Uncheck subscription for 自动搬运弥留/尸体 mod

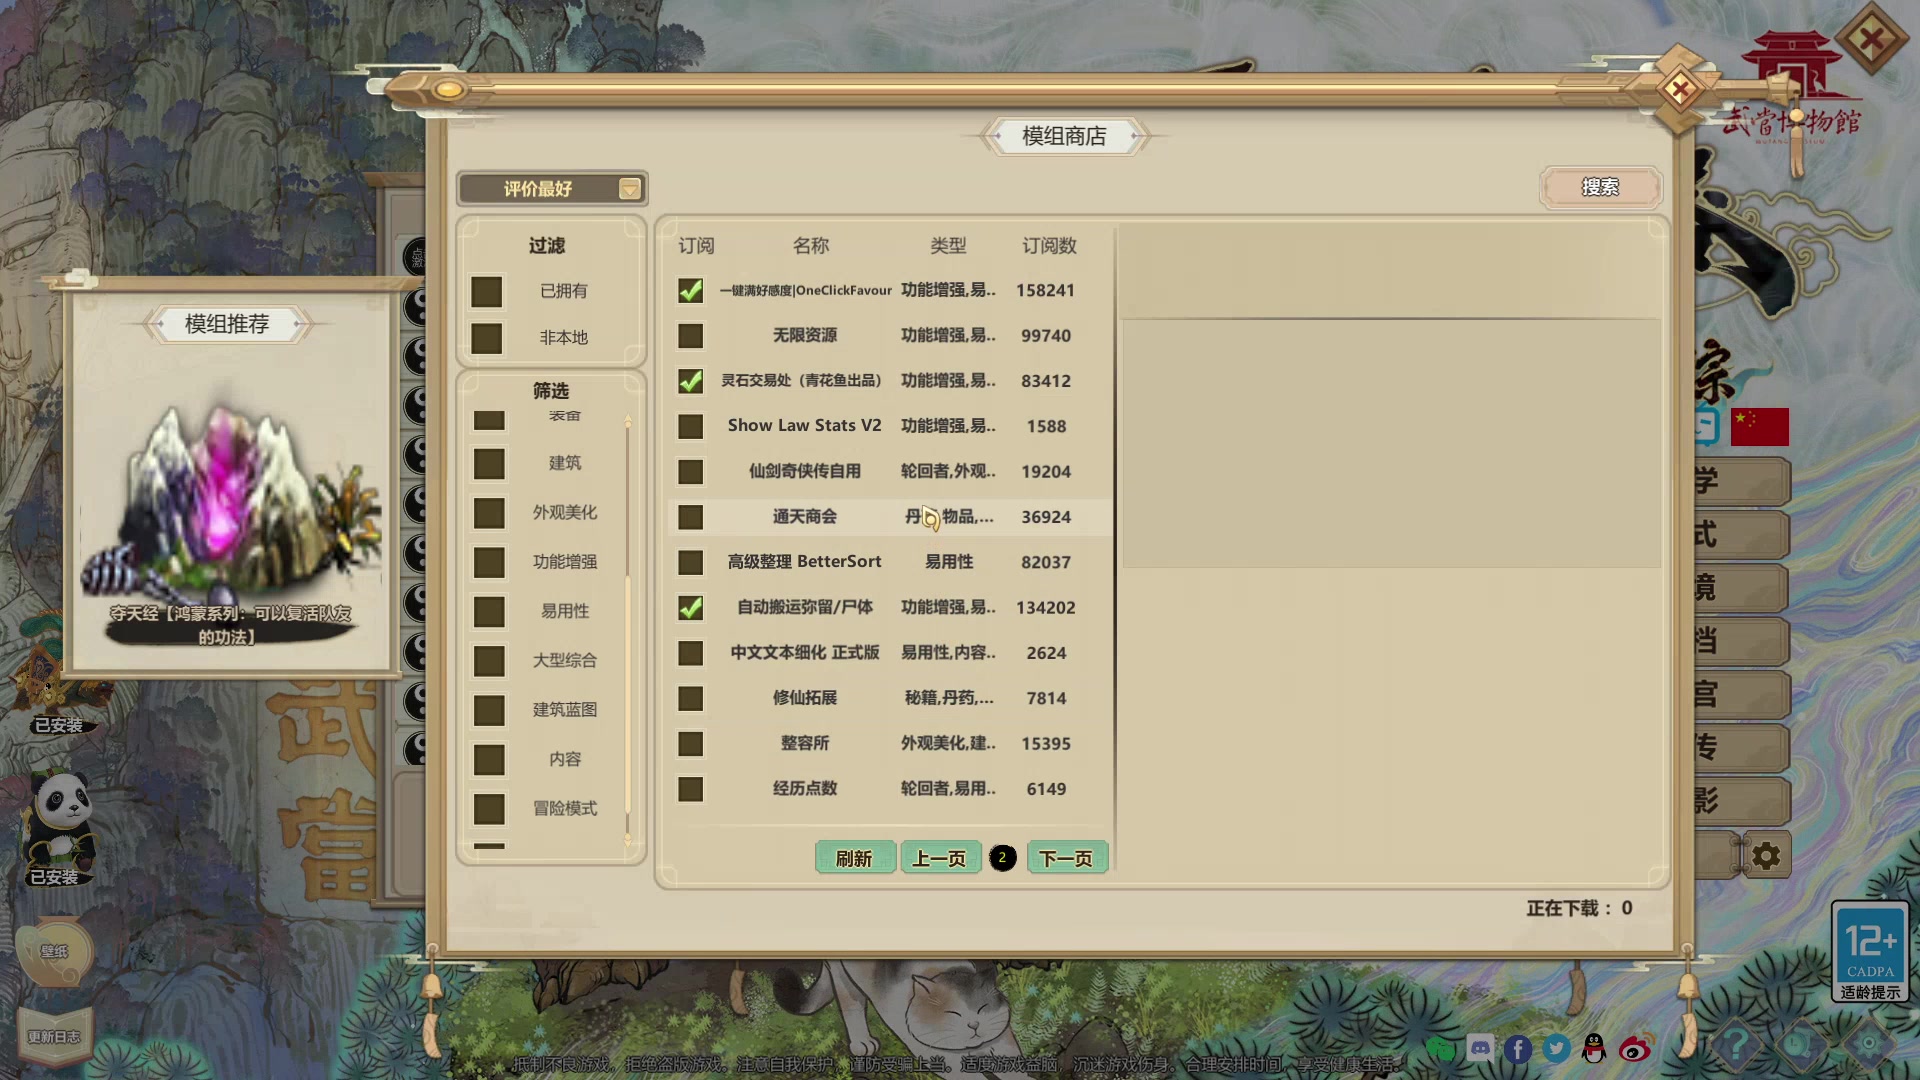[690, 607]
